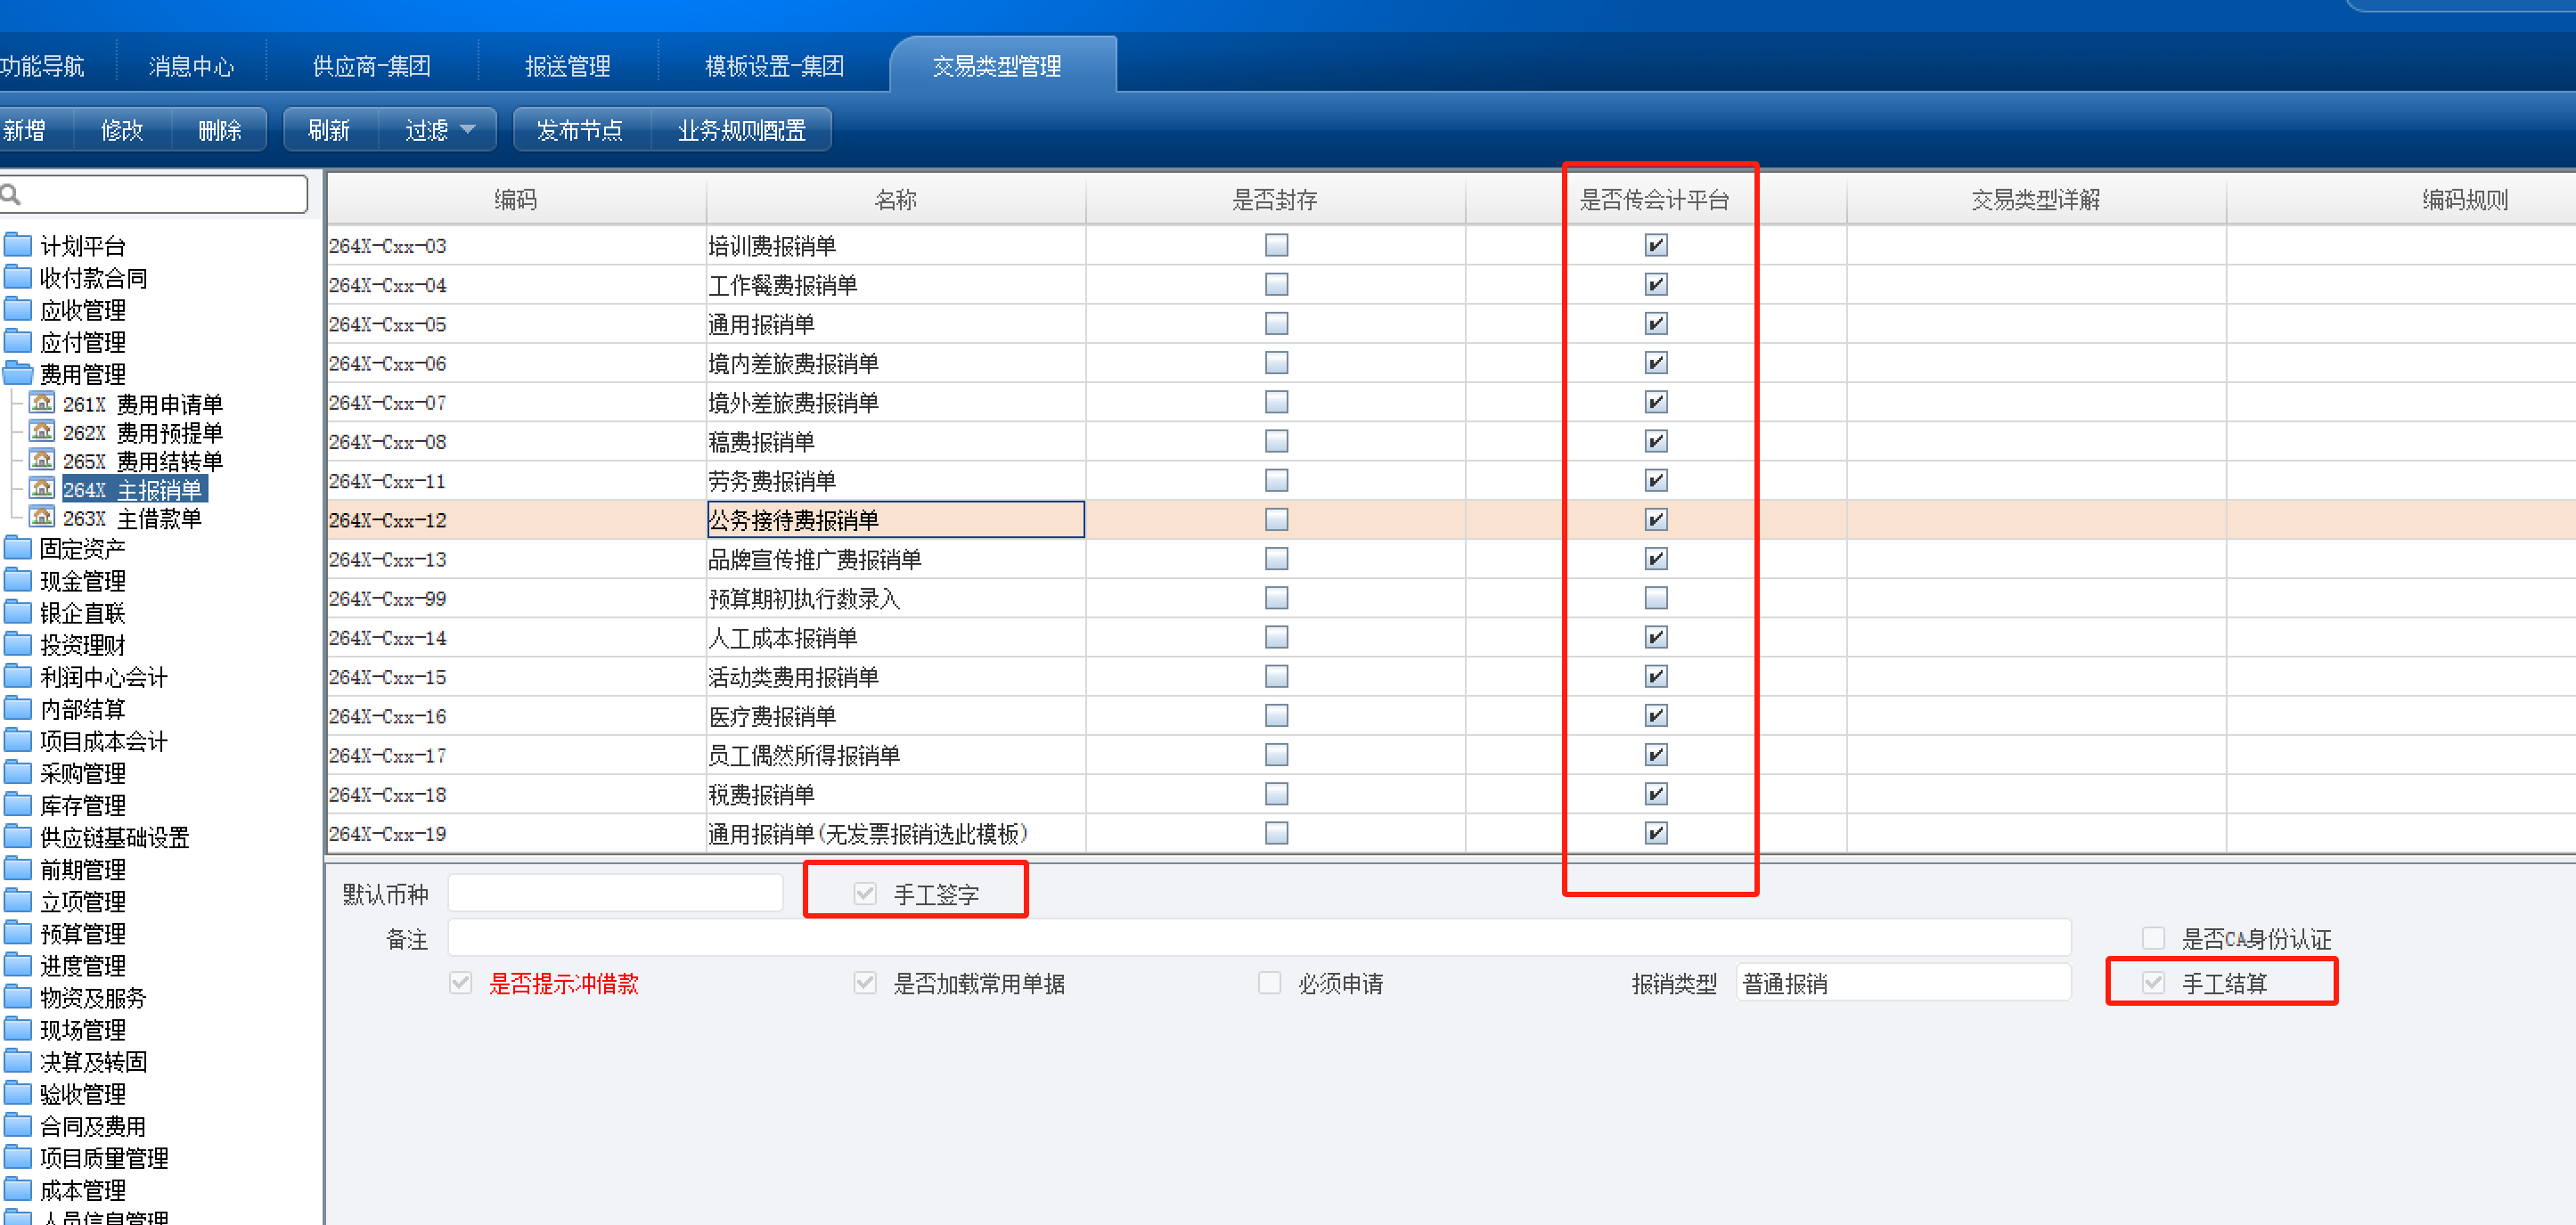Click the 业务规则配置 button

pos(741,130)
